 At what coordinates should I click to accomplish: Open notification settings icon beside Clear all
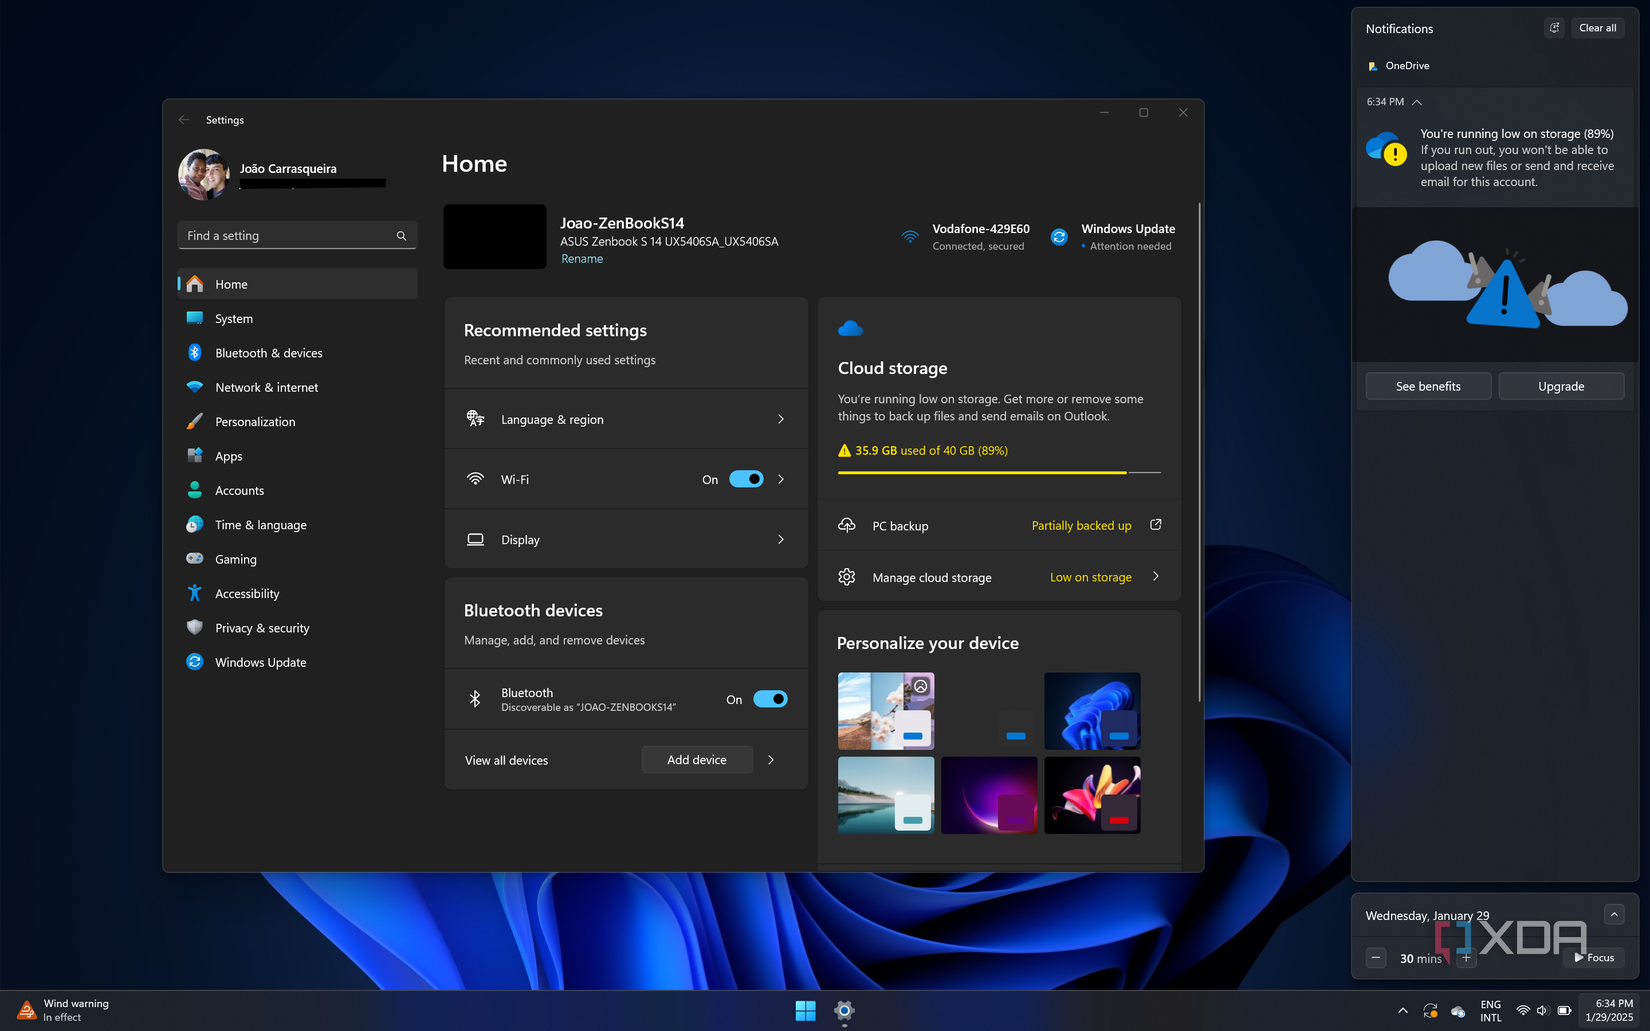1554,28
